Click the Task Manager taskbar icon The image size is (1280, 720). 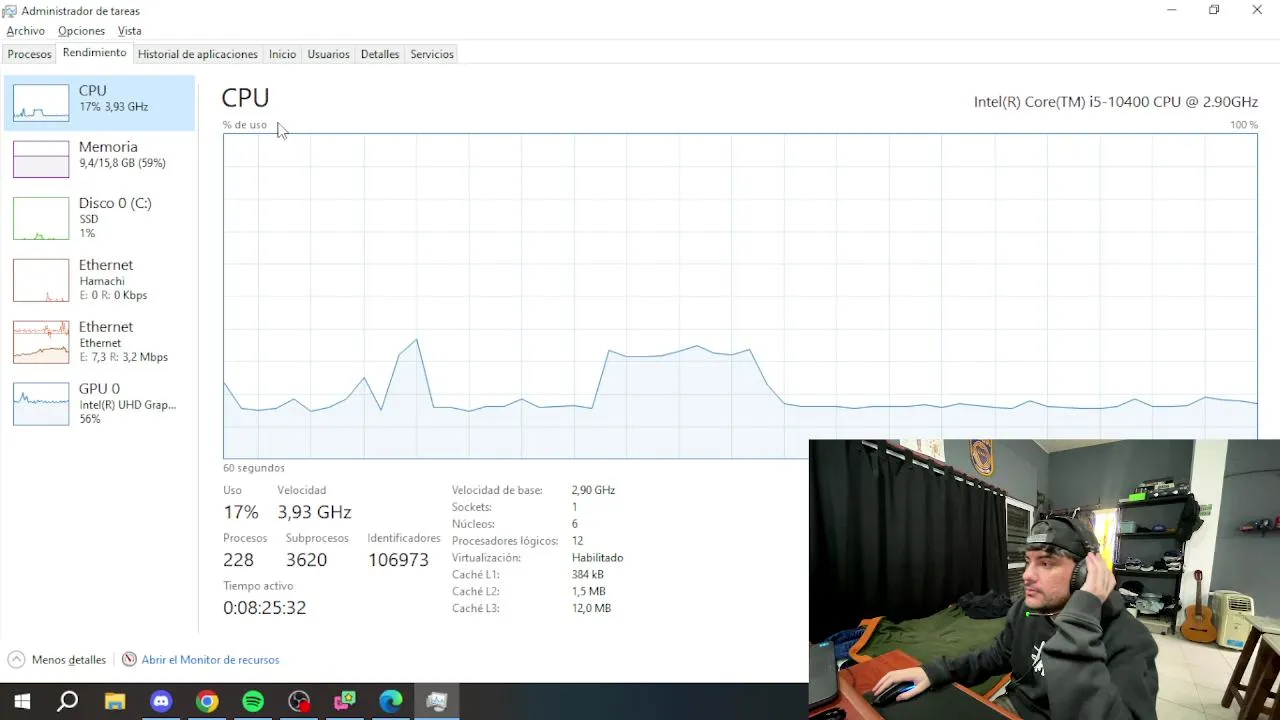click(437, 702)
